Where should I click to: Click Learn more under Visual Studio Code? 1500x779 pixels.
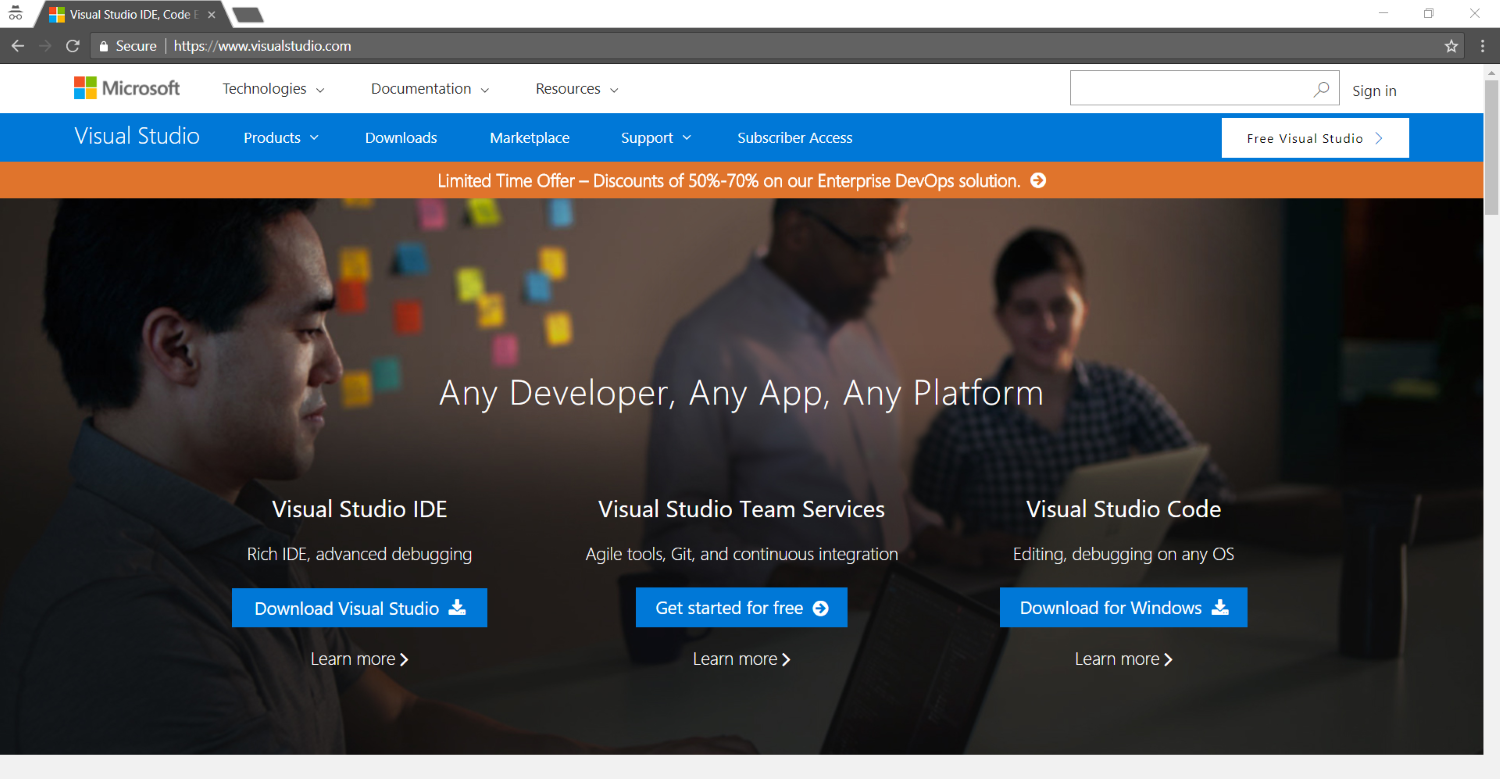point(1123,659)
